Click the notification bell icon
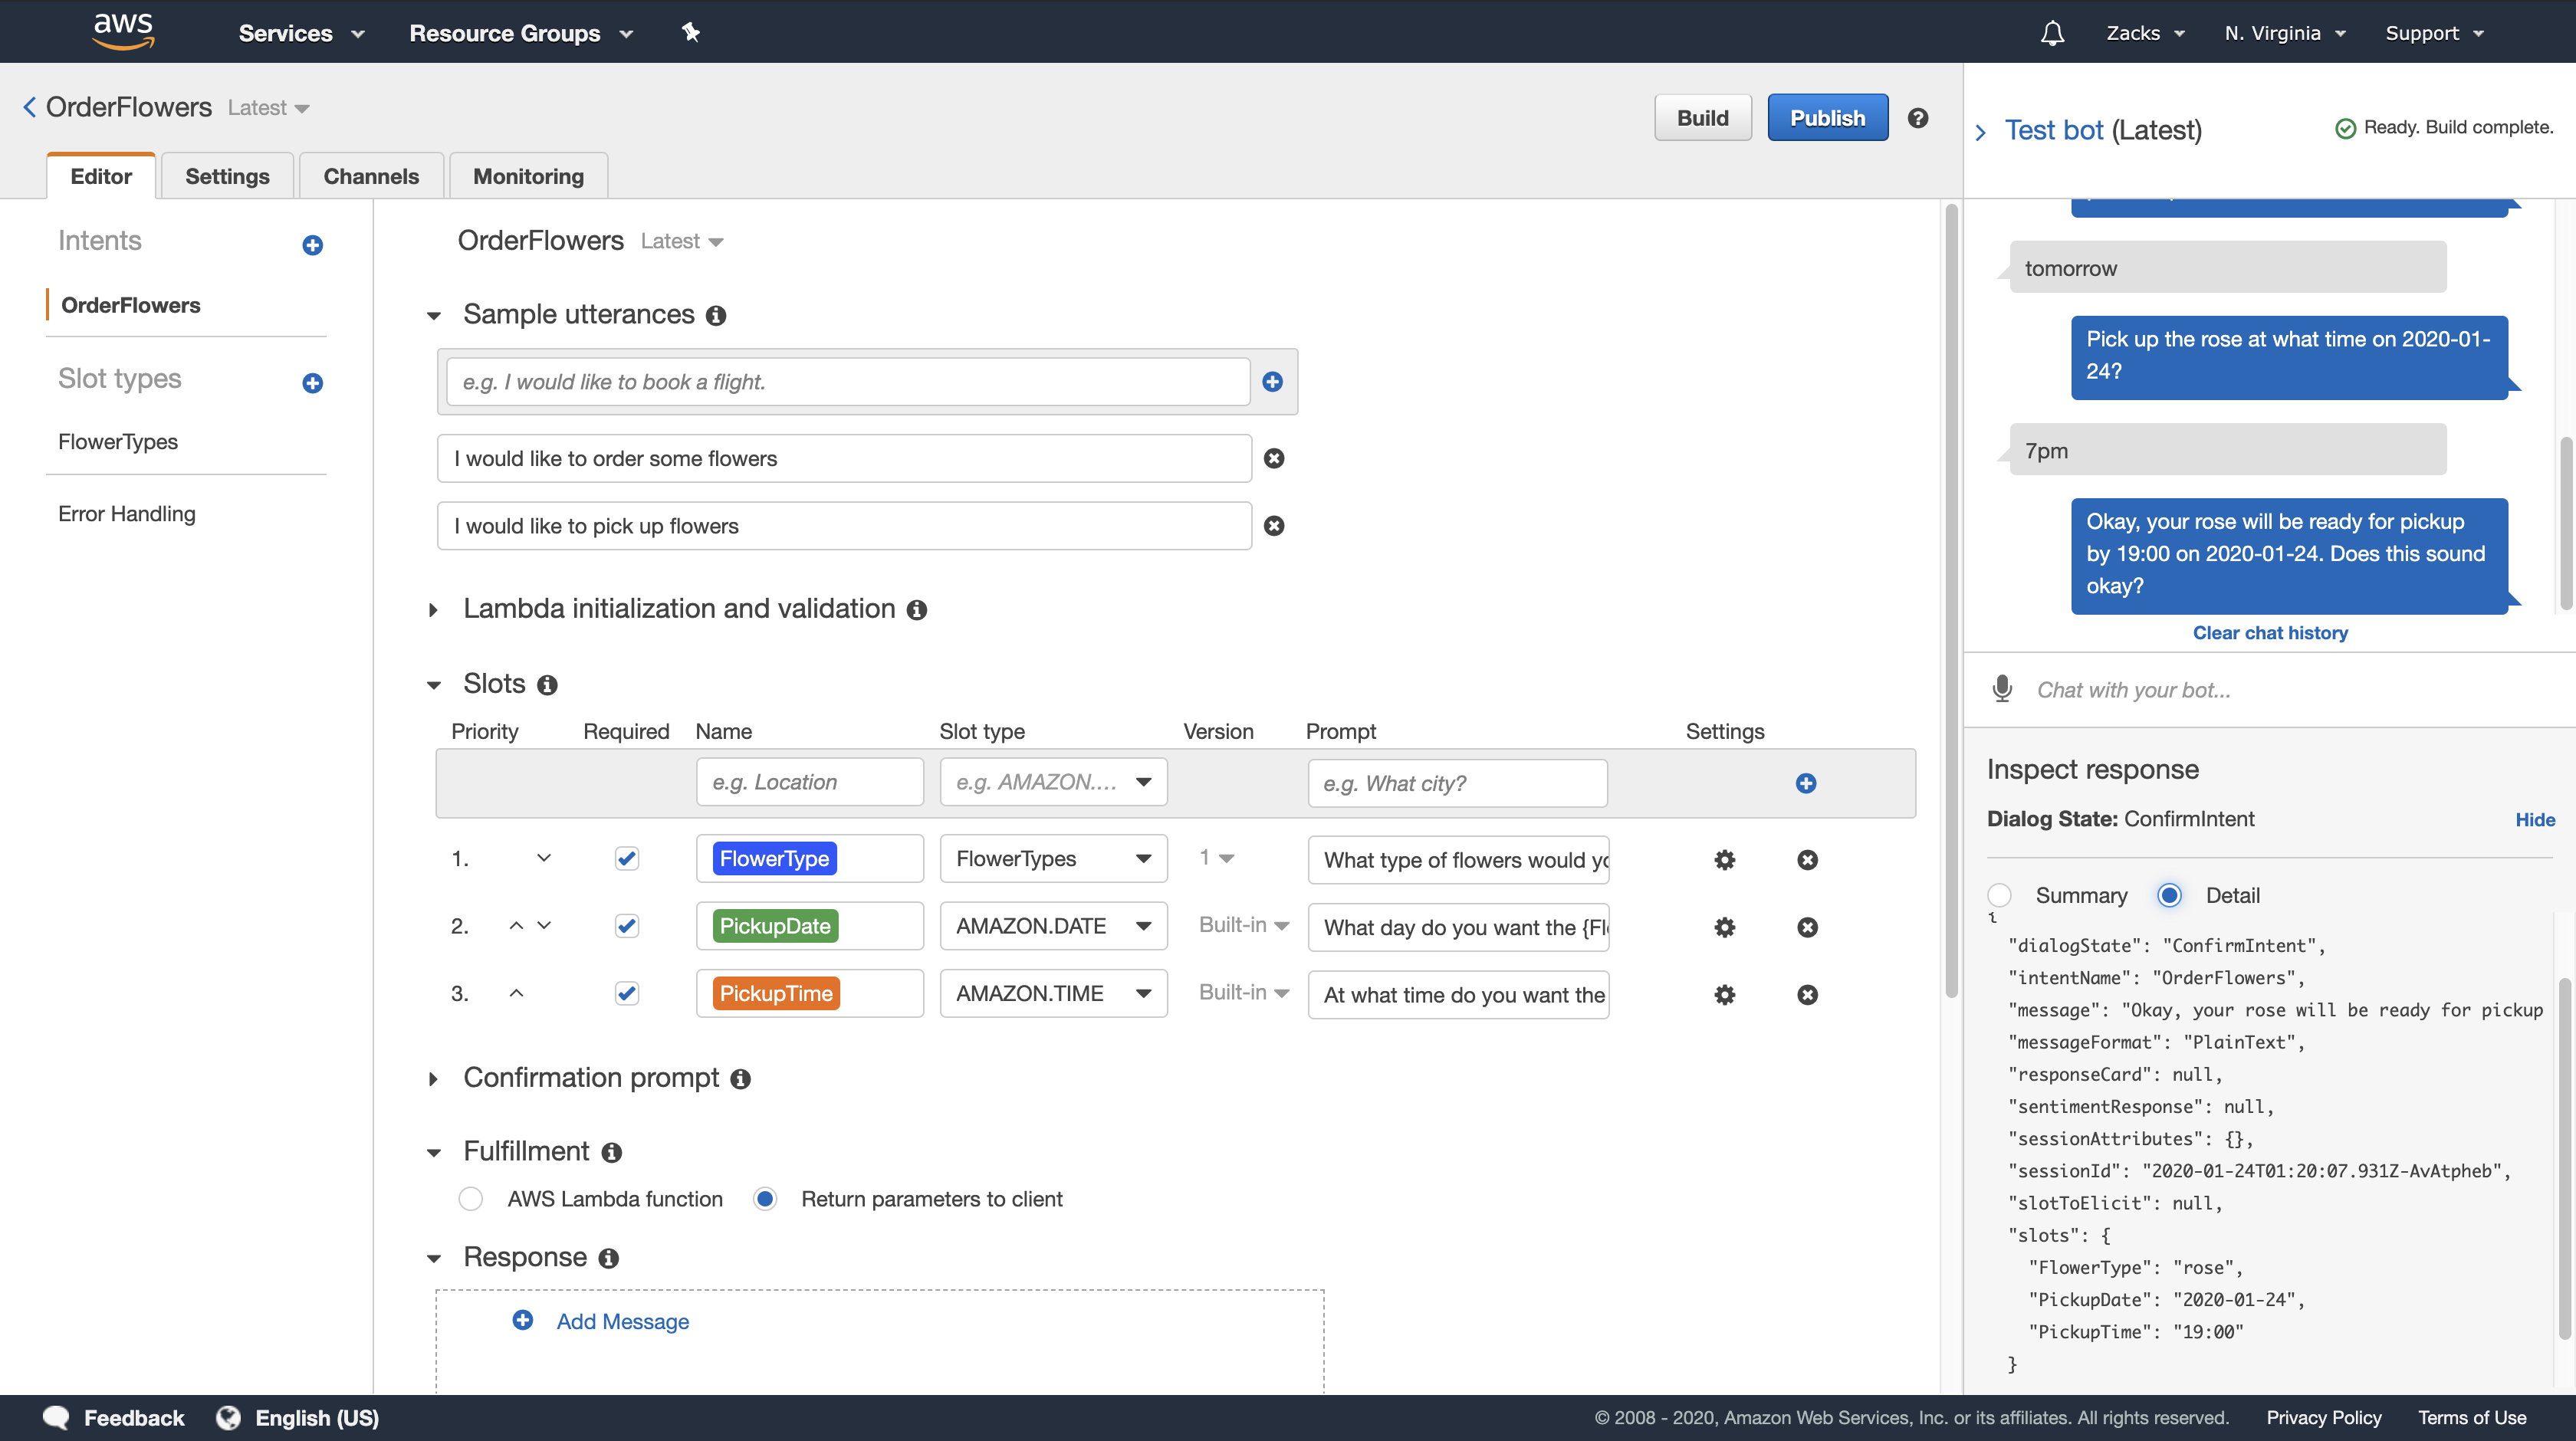The image size is (2576, 1441). pyautogui.click(x=2052, y=33)
